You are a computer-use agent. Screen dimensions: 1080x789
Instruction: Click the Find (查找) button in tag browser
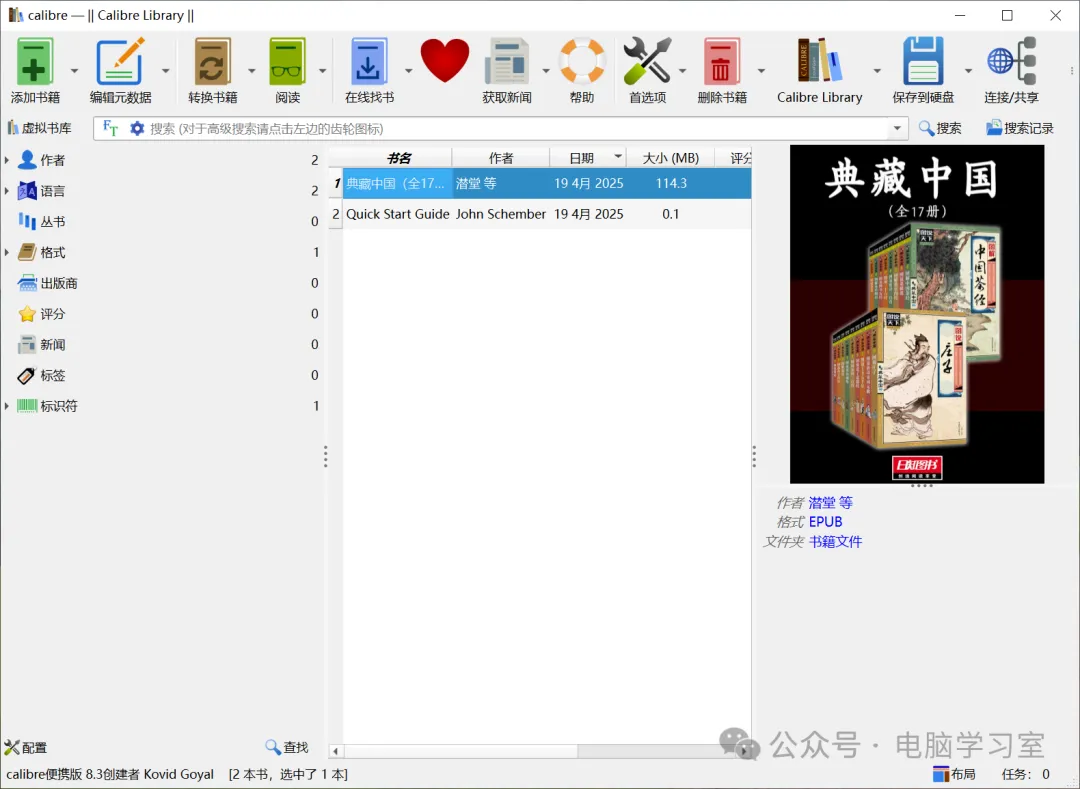(x=287, y=747)
